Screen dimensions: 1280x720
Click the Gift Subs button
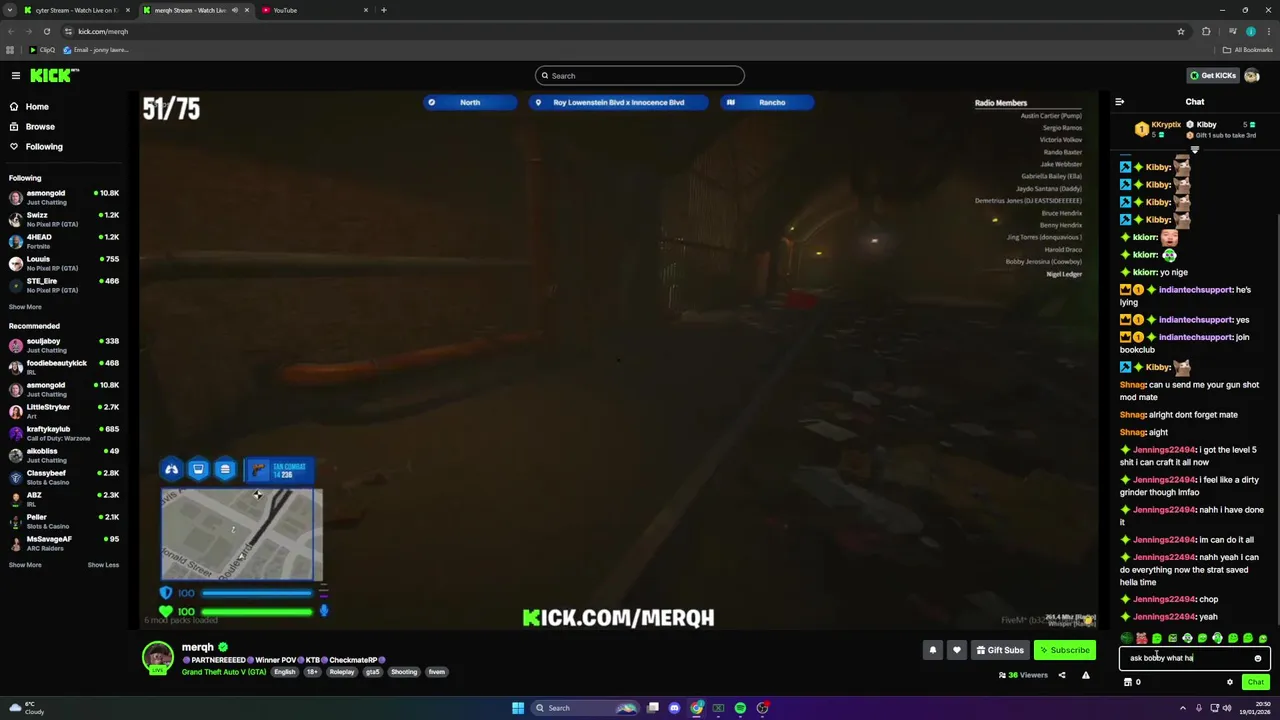coord(1000,650)
